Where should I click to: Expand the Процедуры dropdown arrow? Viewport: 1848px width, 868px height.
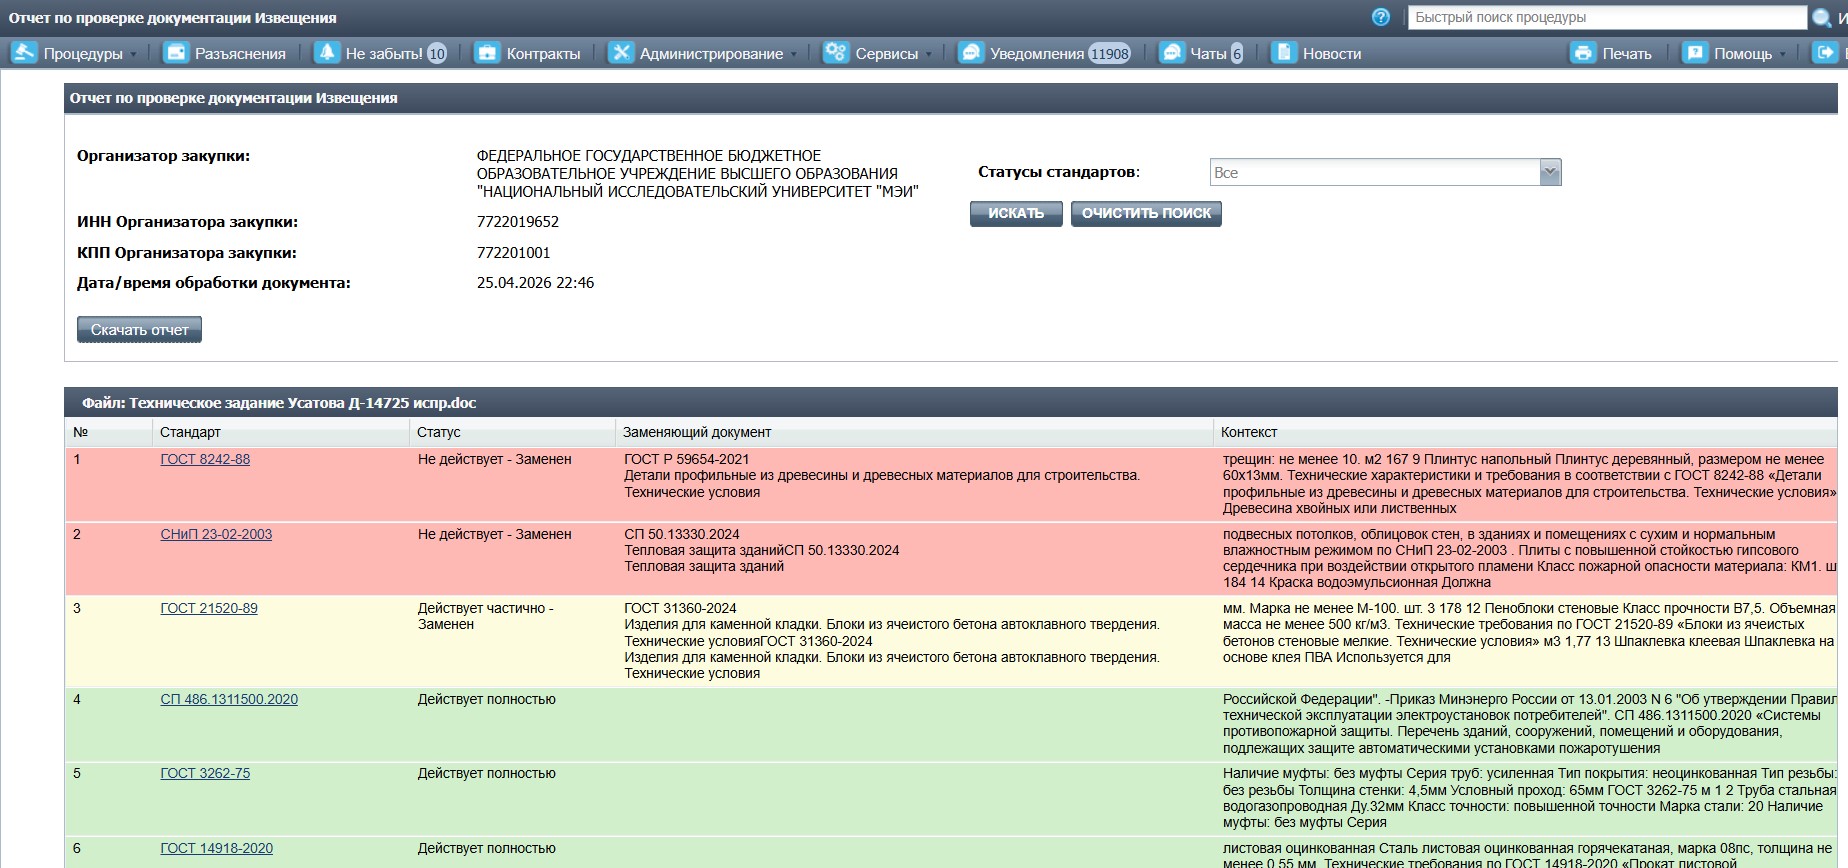tap(133, 54)
